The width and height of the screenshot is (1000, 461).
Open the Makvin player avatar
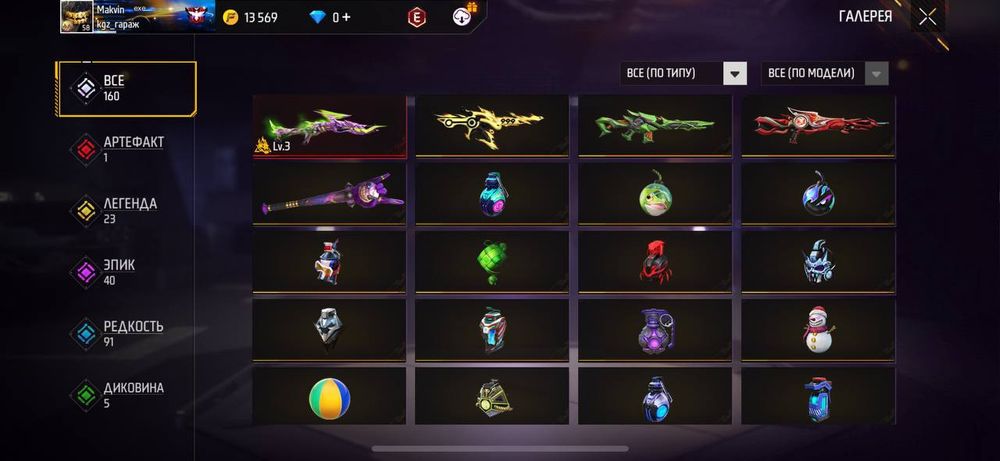click(77, 17)
